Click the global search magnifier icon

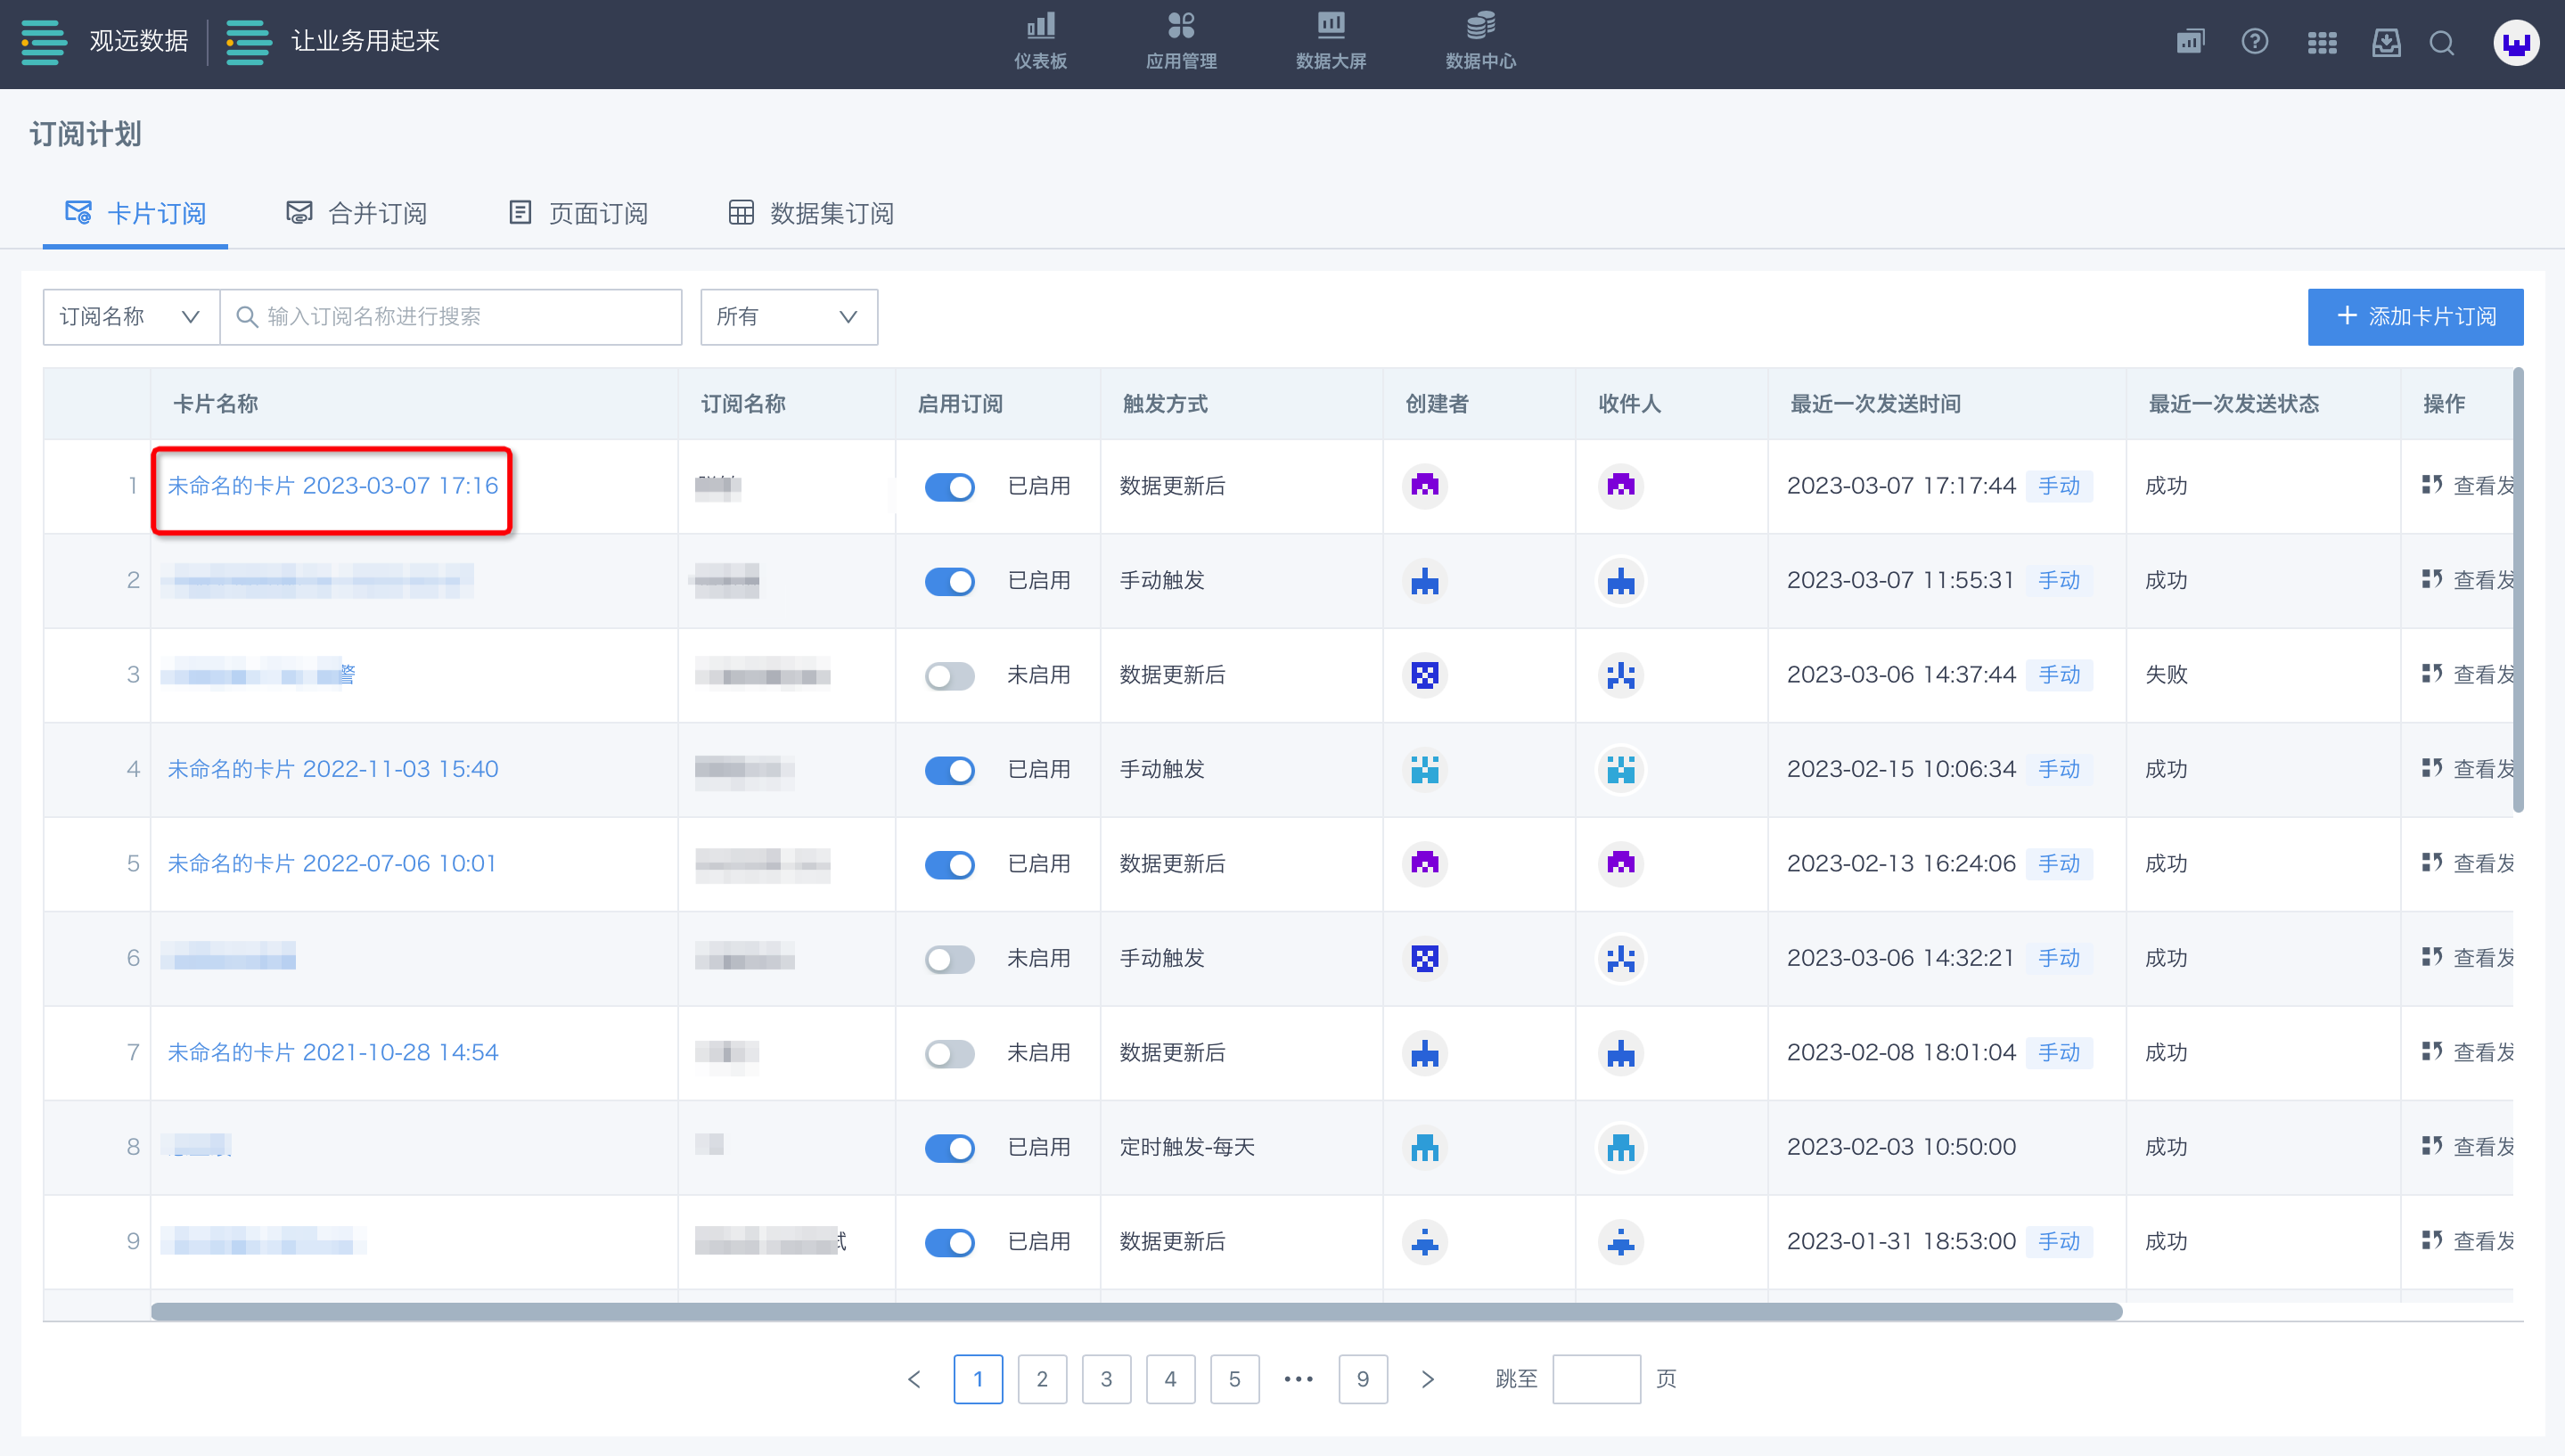click(2442, 42)
